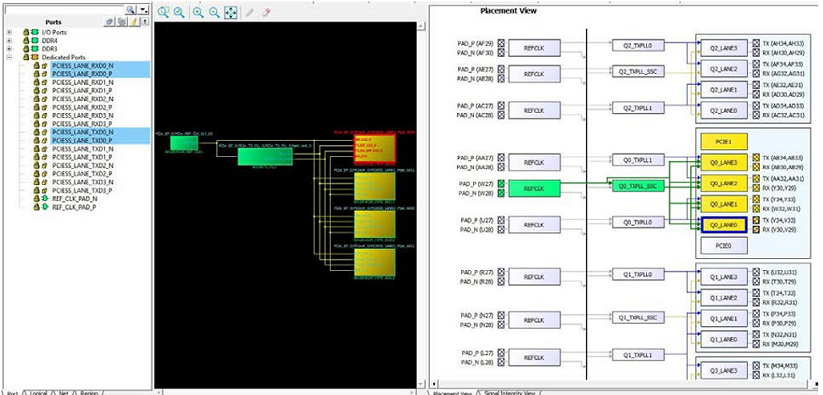Click the green REFCLK block for W27 pads
The image size is (823, 395).
[x=534, y=188]
